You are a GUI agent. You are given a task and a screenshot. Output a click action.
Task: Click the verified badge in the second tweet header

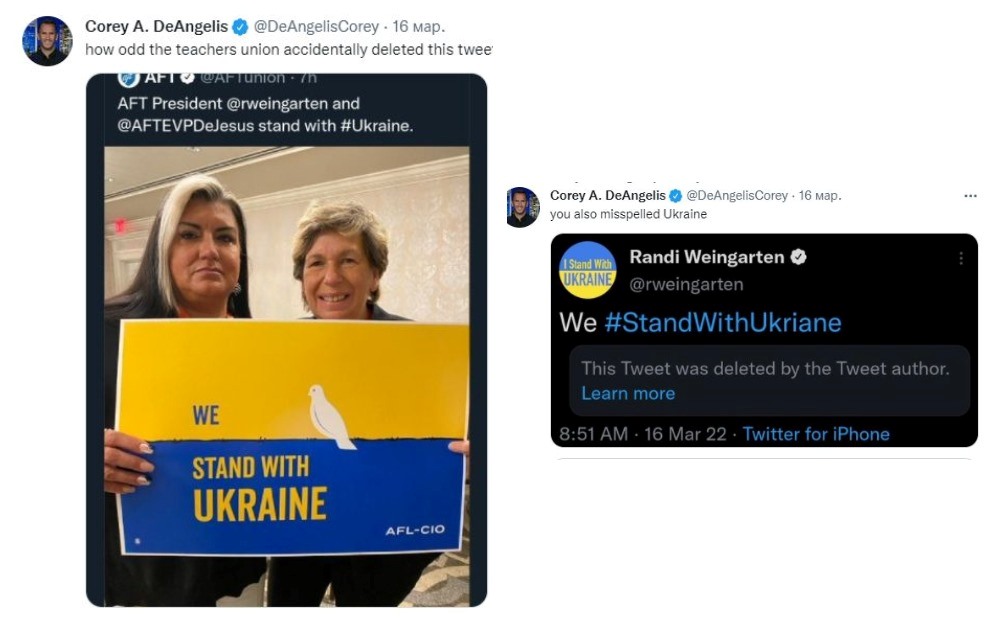[x=676, y=196]
